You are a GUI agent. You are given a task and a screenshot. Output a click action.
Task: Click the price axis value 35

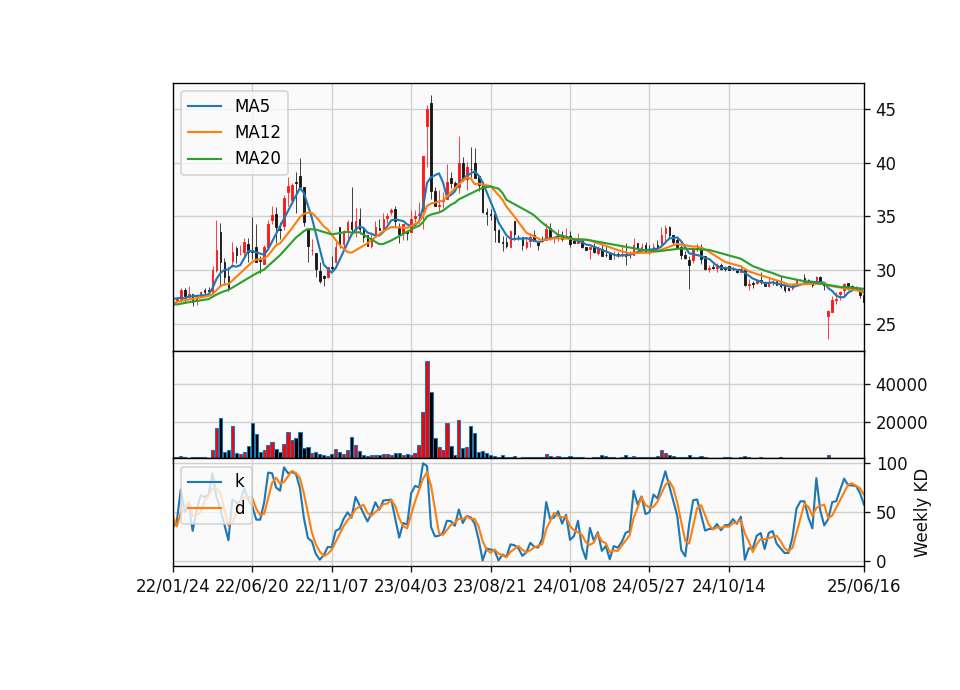point(886,217)
